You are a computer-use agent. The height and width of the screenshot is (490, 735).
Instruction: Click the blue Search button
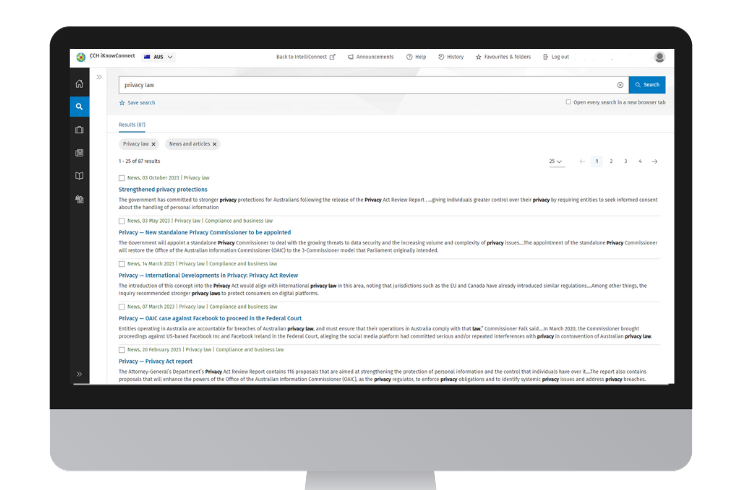[646, 85]
